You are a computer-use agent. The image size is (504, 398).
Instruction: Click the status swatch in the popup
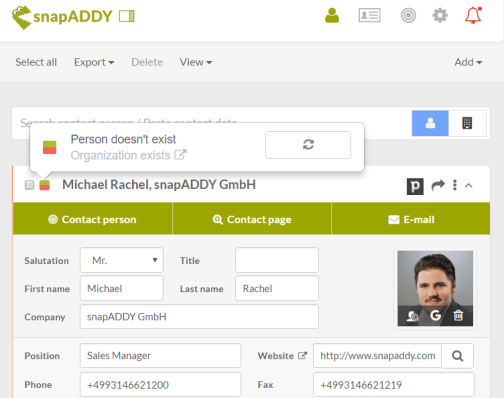pos(50,147)
